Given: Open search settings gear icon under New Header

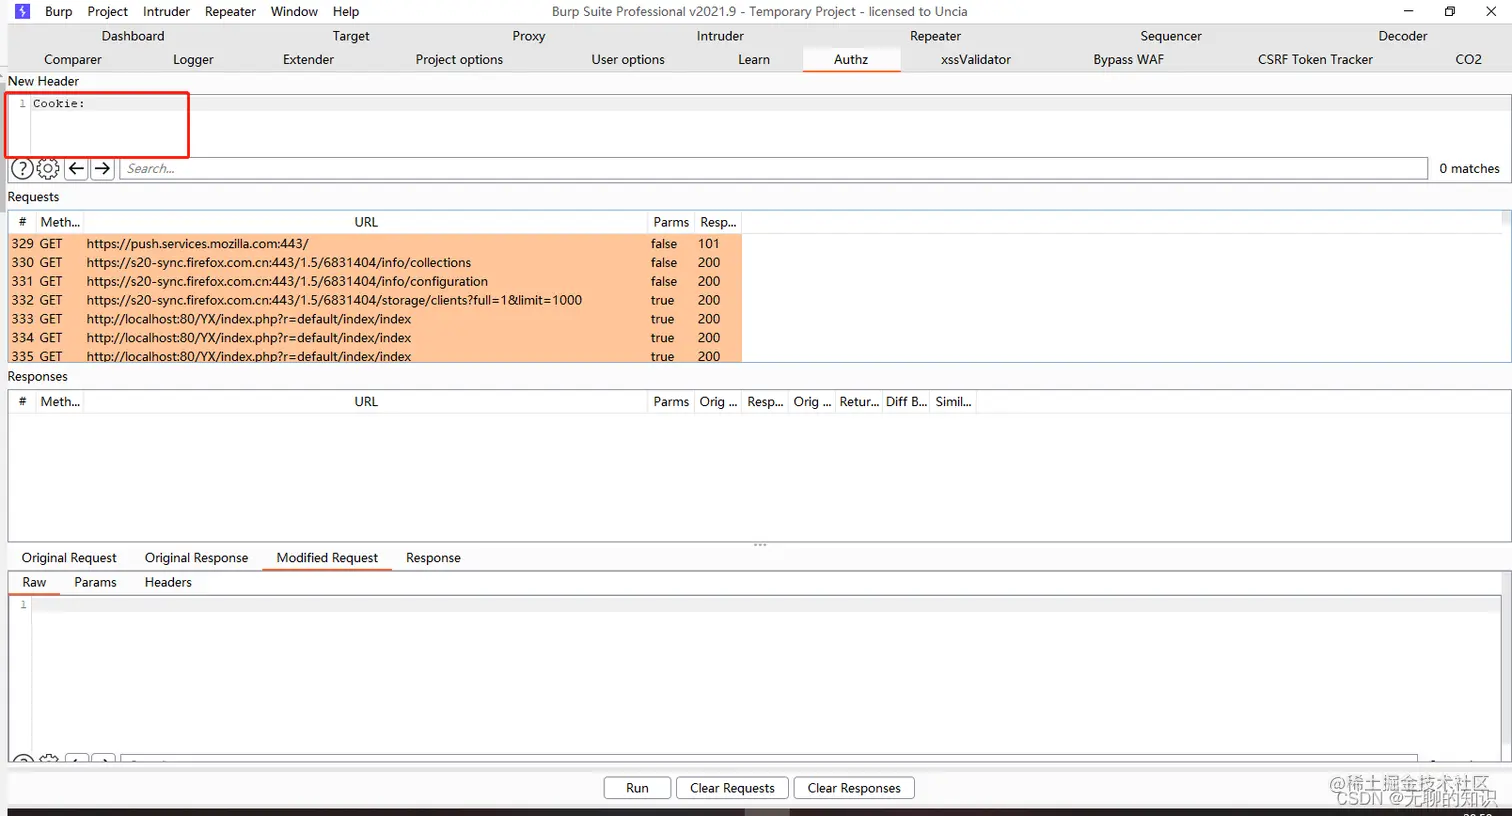Looking at the screenshot, I should (48, 168).
